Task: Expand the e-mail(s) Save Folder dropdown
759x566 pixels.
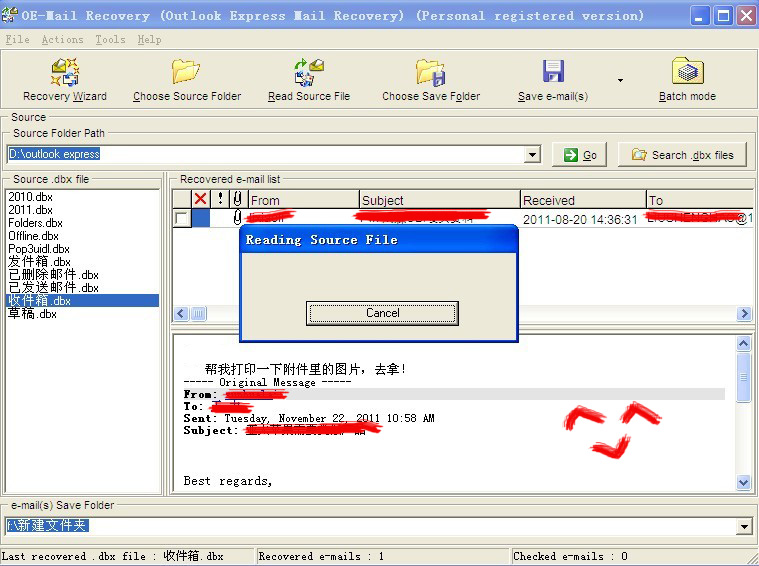Action: pyautogui.click(x=744, y=526)
